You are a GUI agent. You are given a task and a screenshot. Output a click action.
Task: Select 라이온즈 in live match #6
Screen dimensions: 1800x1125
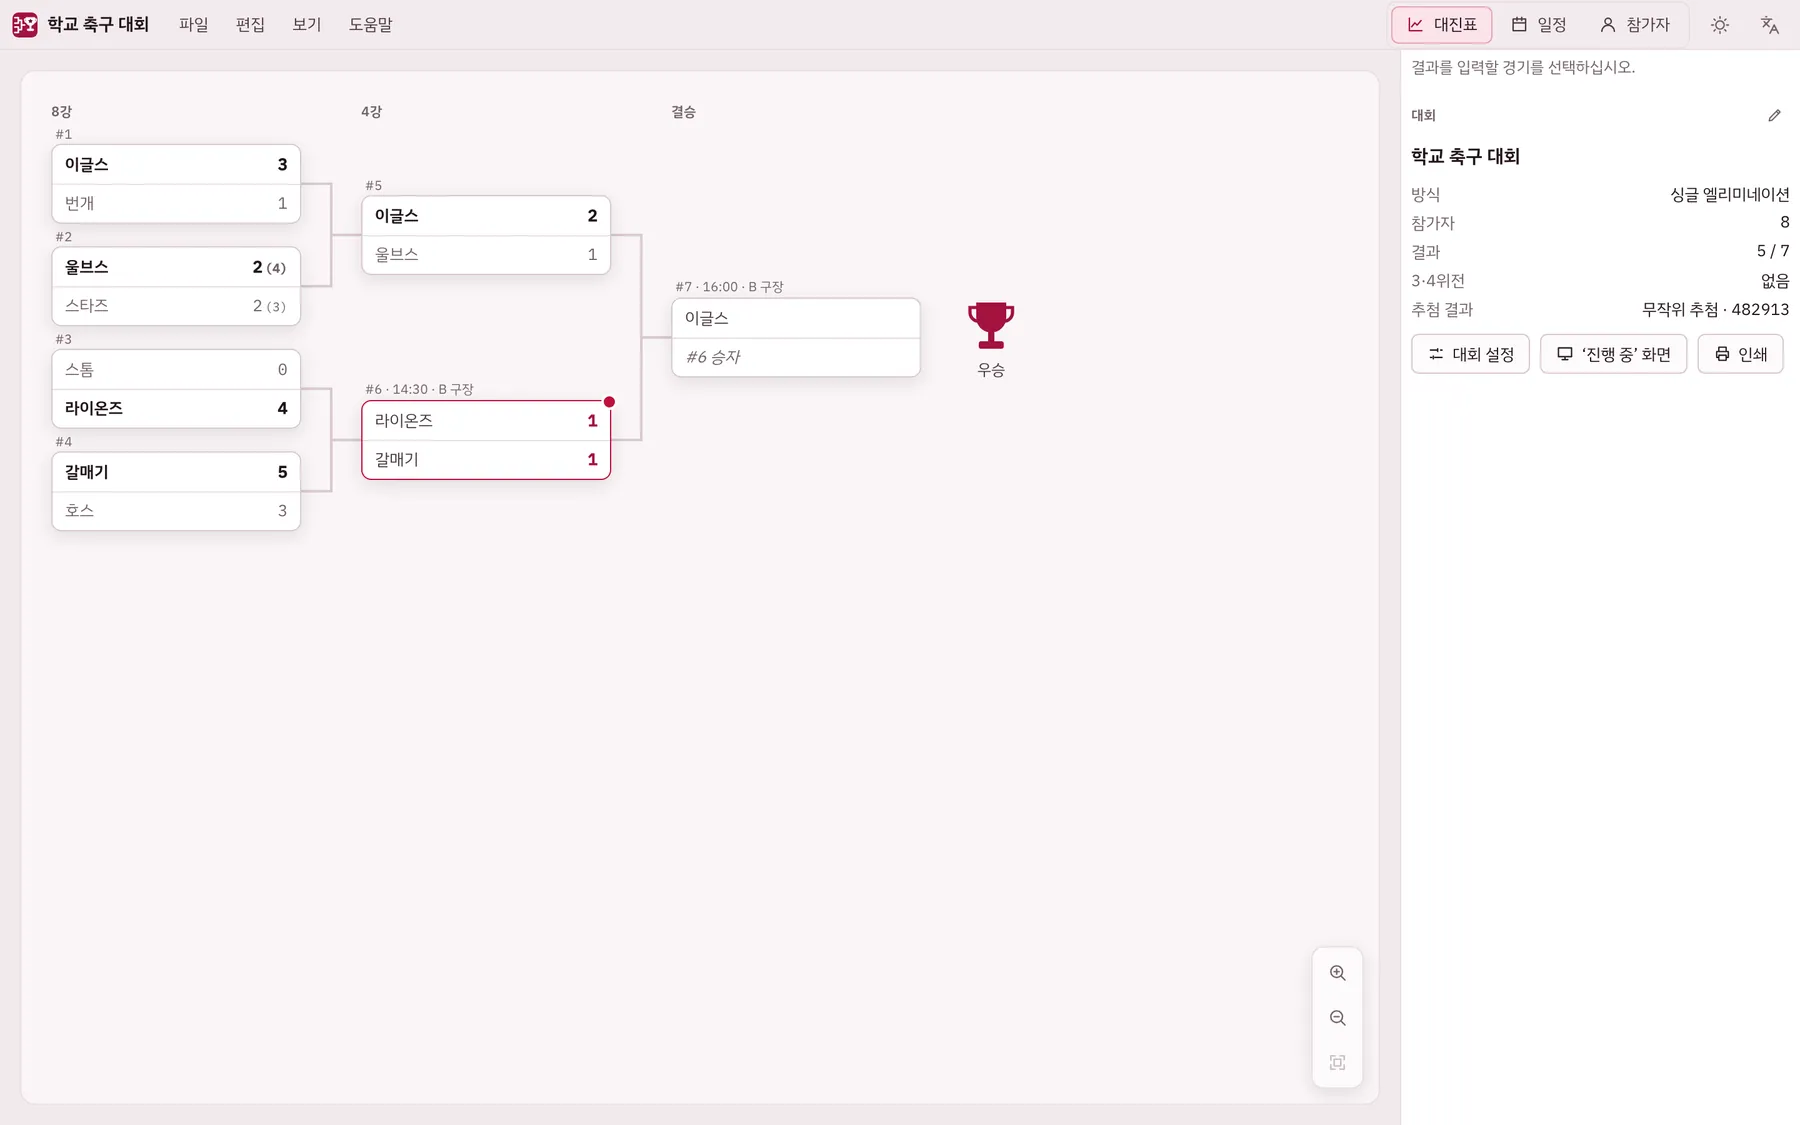point(486,421)
